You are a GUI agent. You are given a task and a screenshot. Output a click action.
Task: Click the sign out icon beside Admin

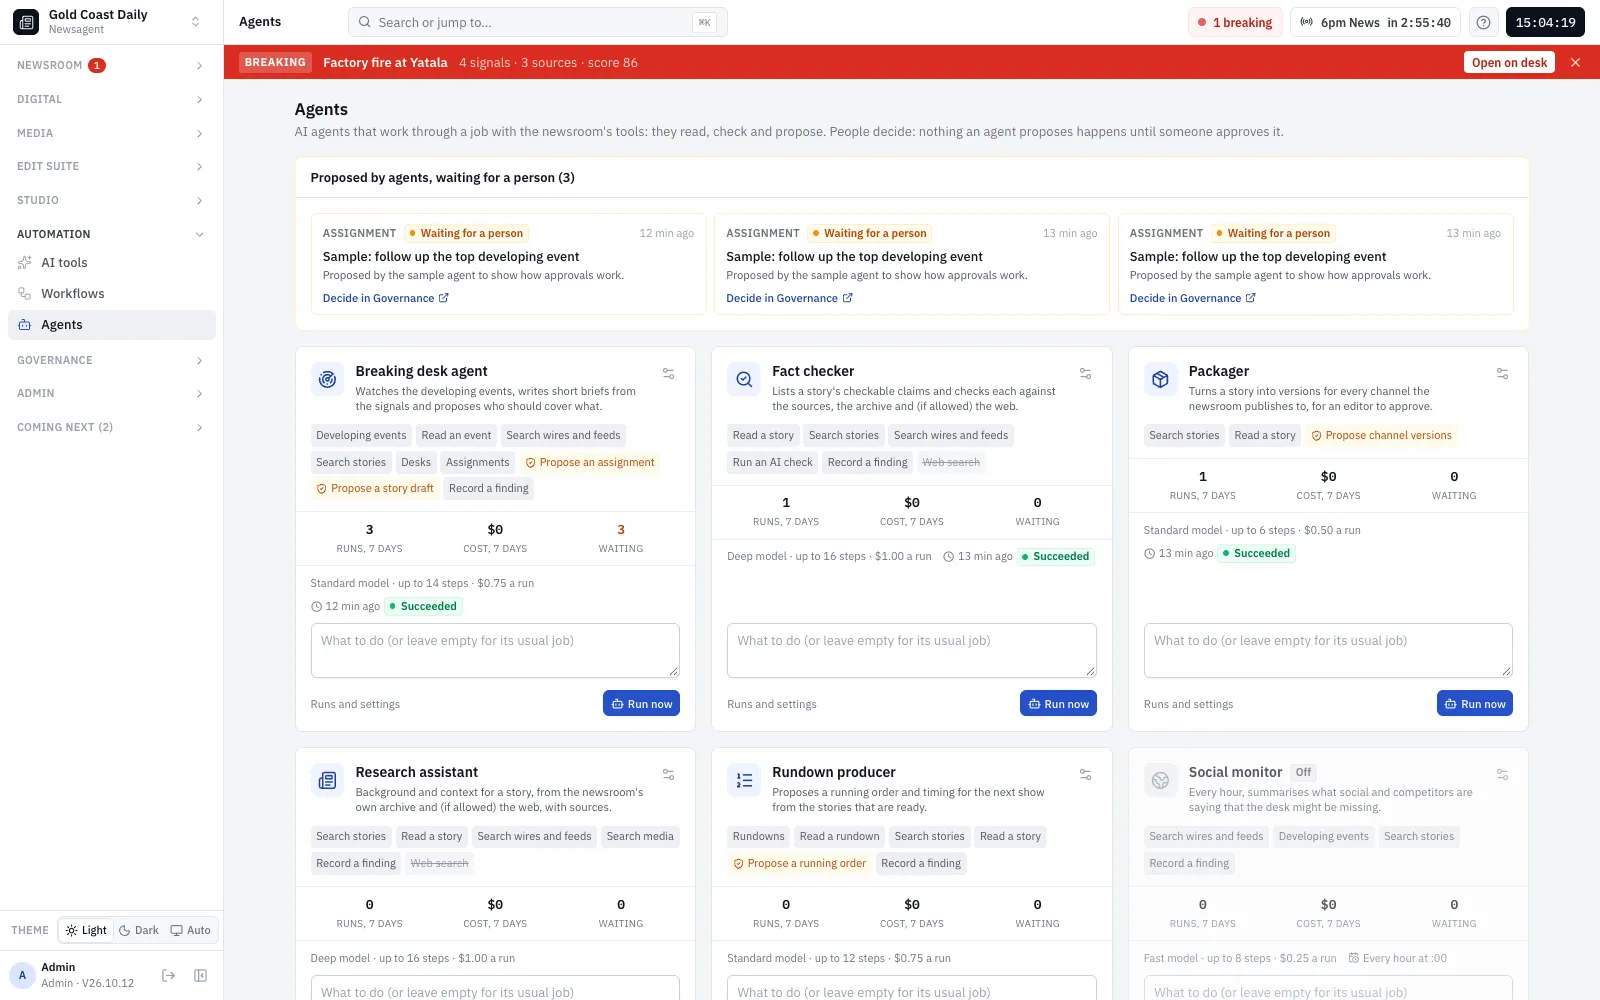point(168,975)
